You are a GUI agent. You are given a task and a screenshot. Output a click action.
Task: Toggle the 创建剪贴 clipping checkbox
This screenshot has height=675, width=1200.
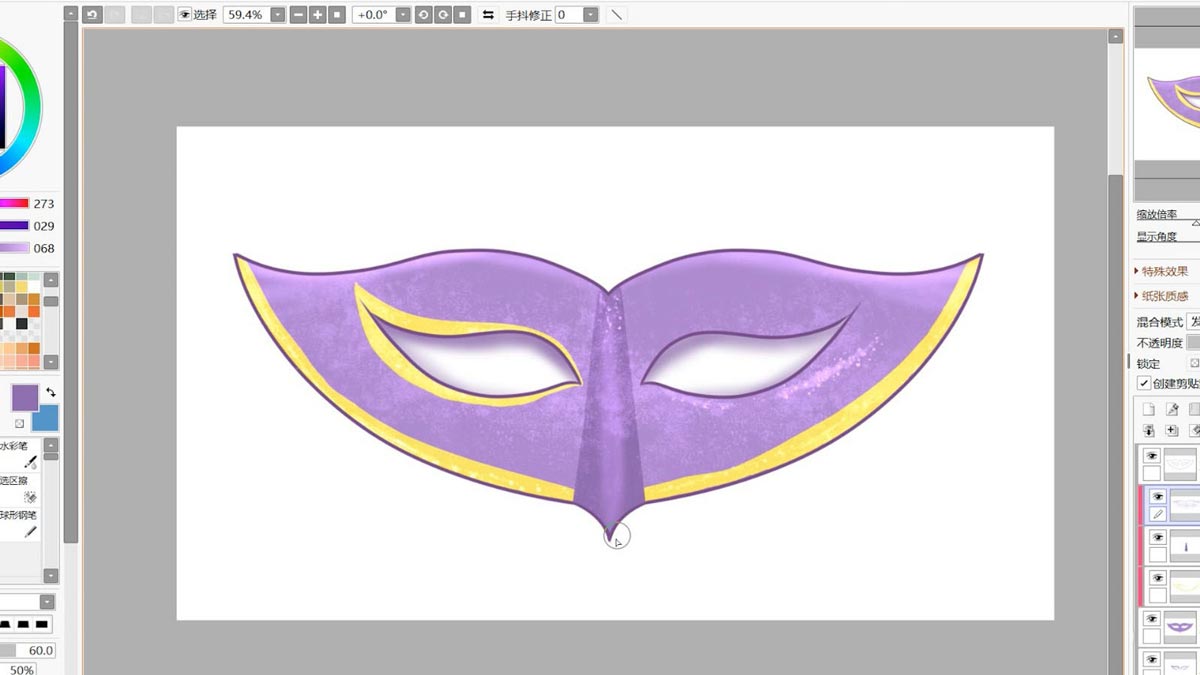click(1144, 383)
